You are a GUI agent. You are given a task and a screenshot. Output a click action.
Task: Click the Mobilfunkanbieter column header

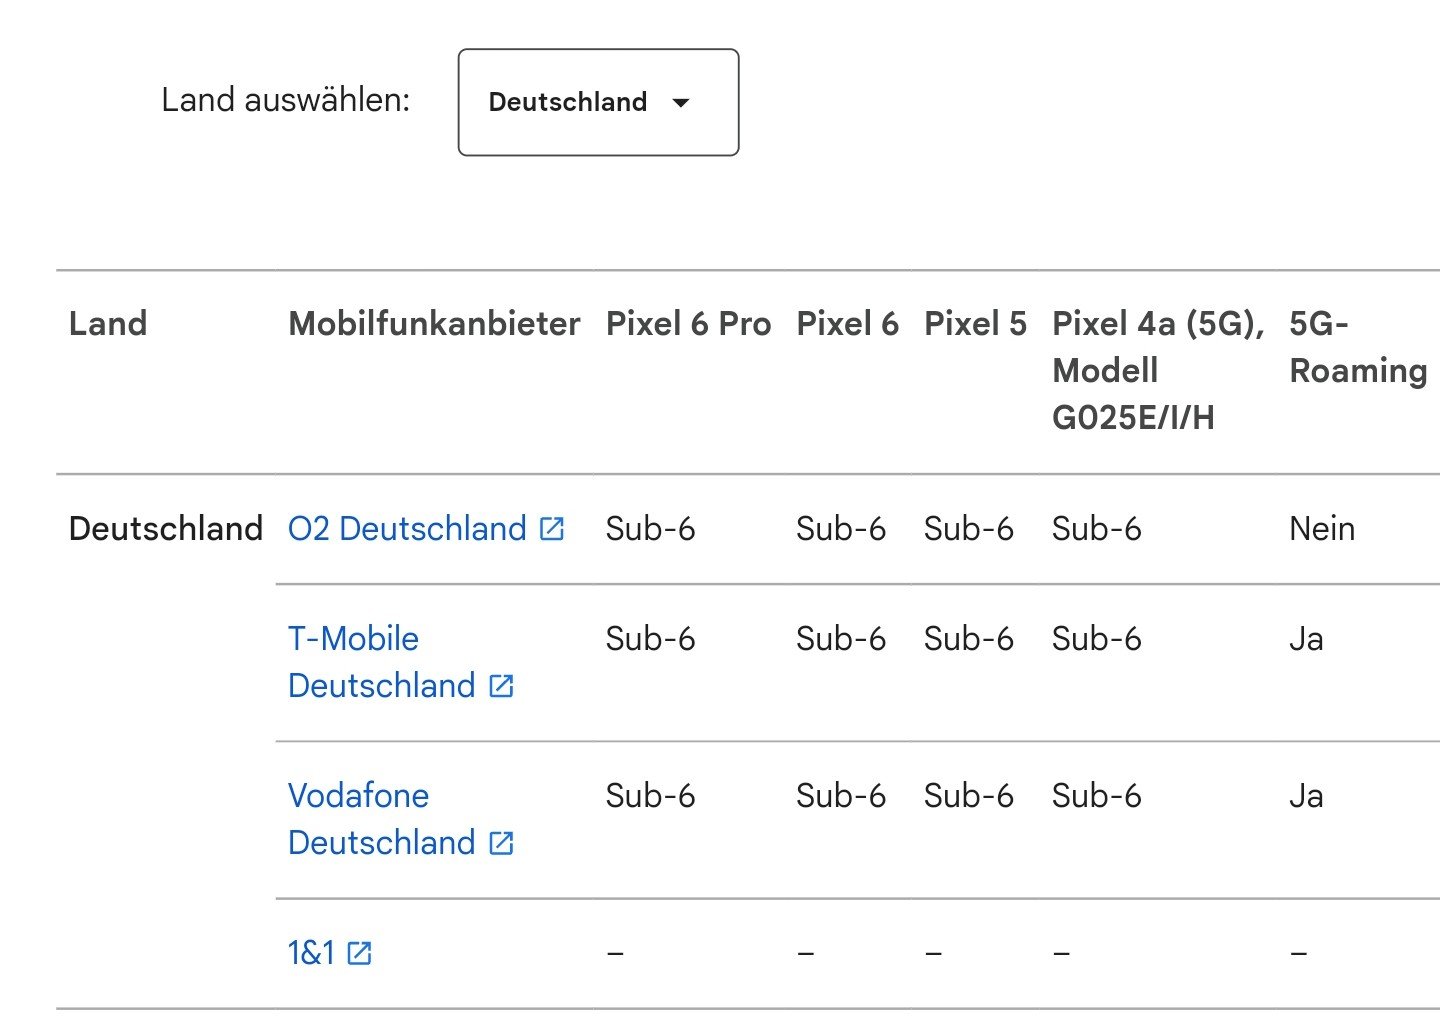pyautogui.click(x=434, y=323)
